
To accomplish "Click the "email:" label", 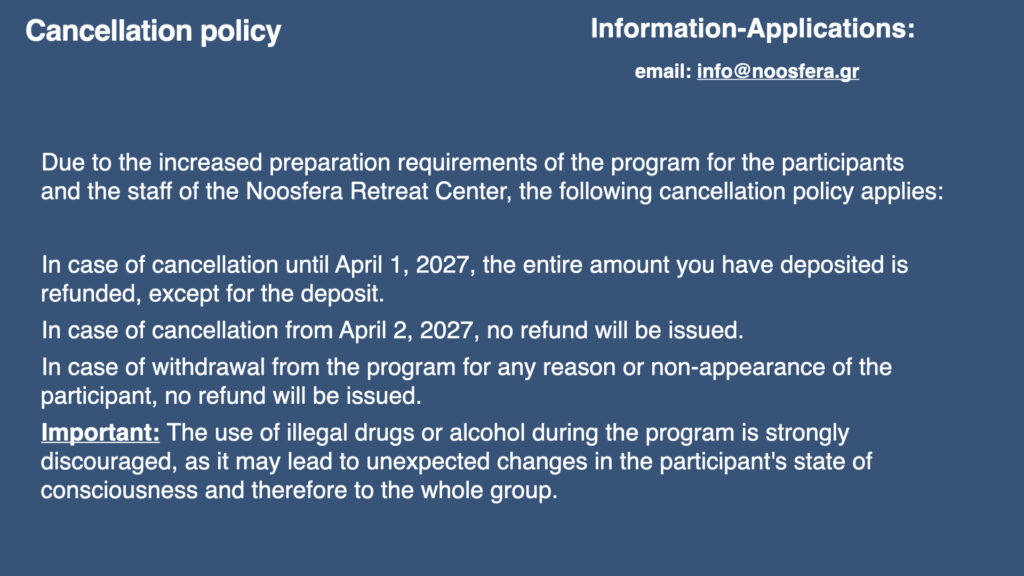I will pyautogui.click(x=663, y=73).
